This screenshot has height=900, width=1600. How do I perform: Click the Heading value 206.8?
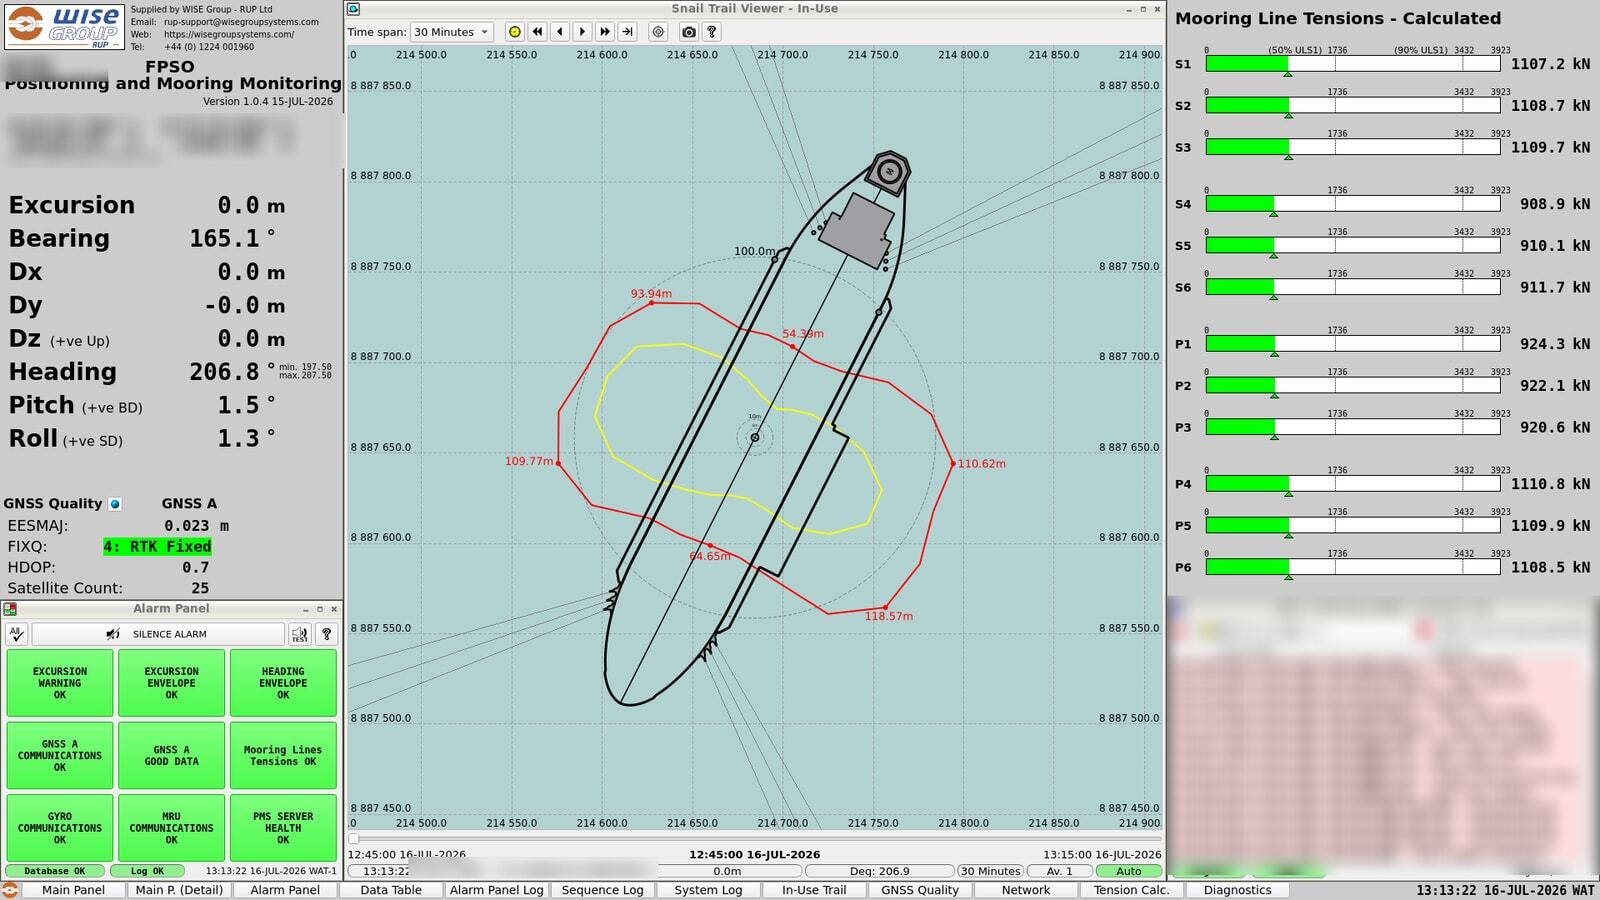[x=225, y=372]
